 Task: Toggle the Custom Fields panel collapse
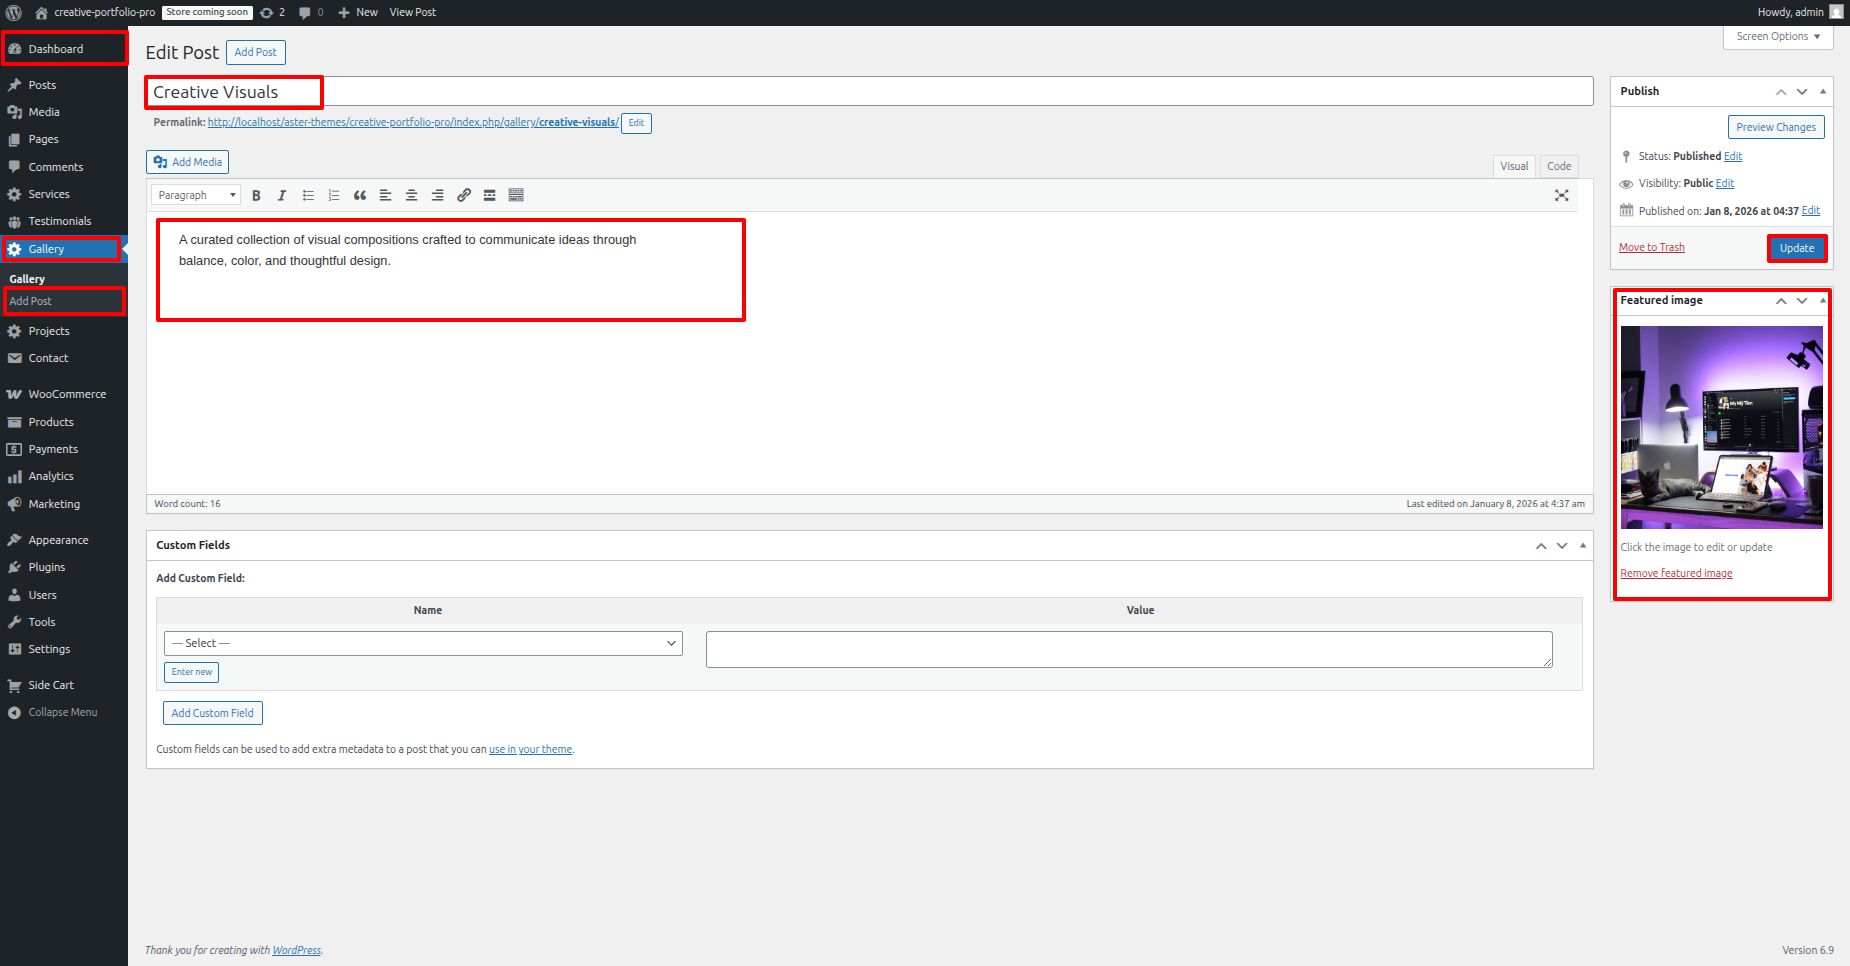(1583, 546)
